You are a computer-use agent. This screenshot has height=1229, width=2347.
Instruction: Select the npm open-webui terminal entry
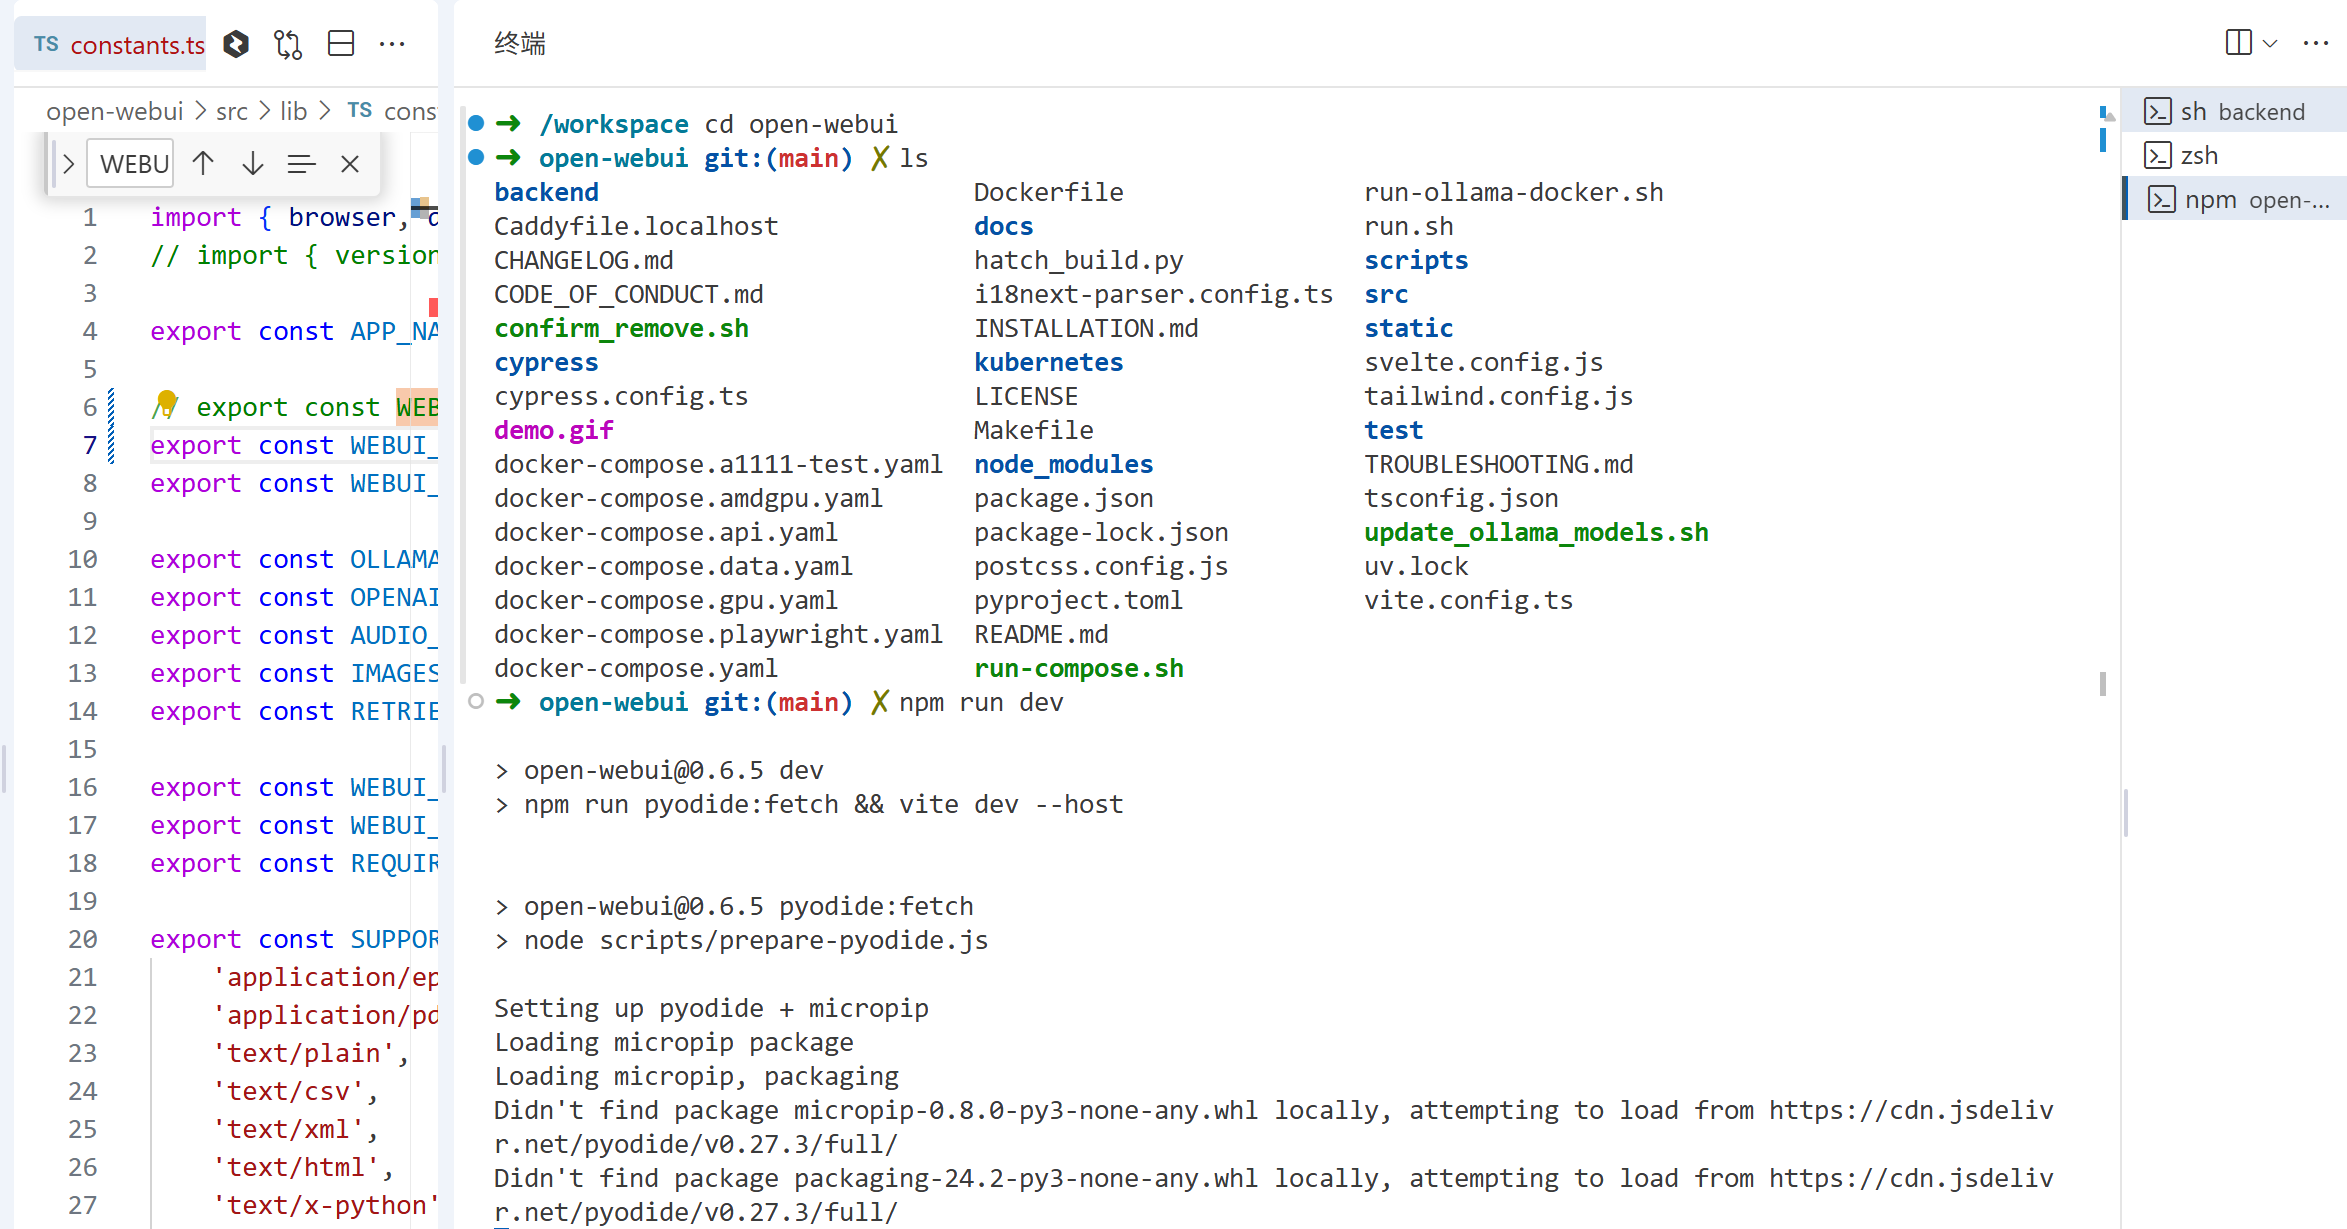2254,200
